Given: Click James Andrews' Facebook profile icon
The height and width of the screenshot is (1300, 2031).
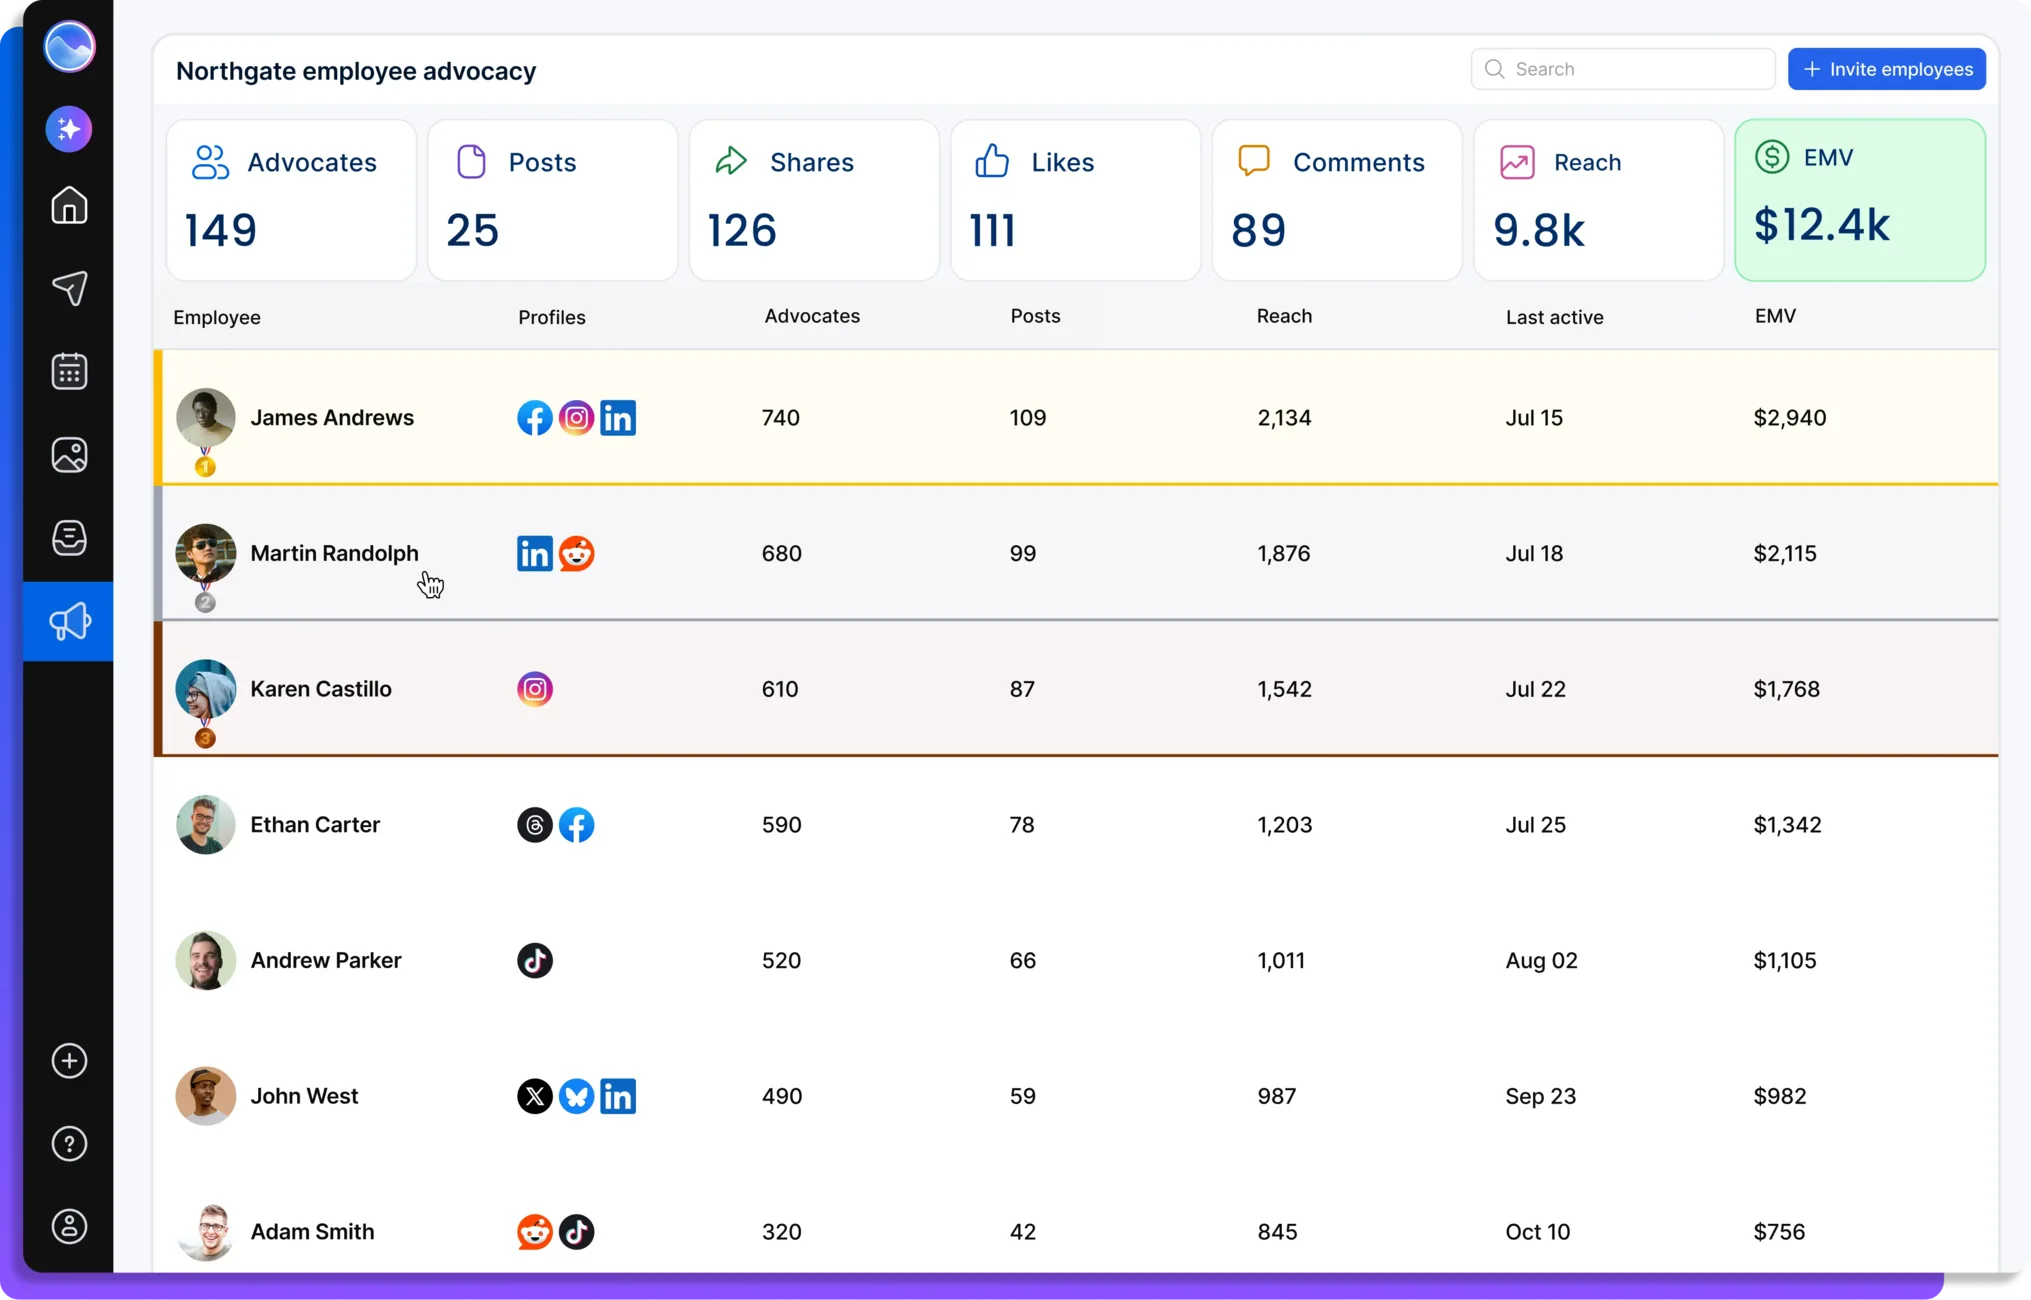Looking at the screenshot, I should coord(535,418).
